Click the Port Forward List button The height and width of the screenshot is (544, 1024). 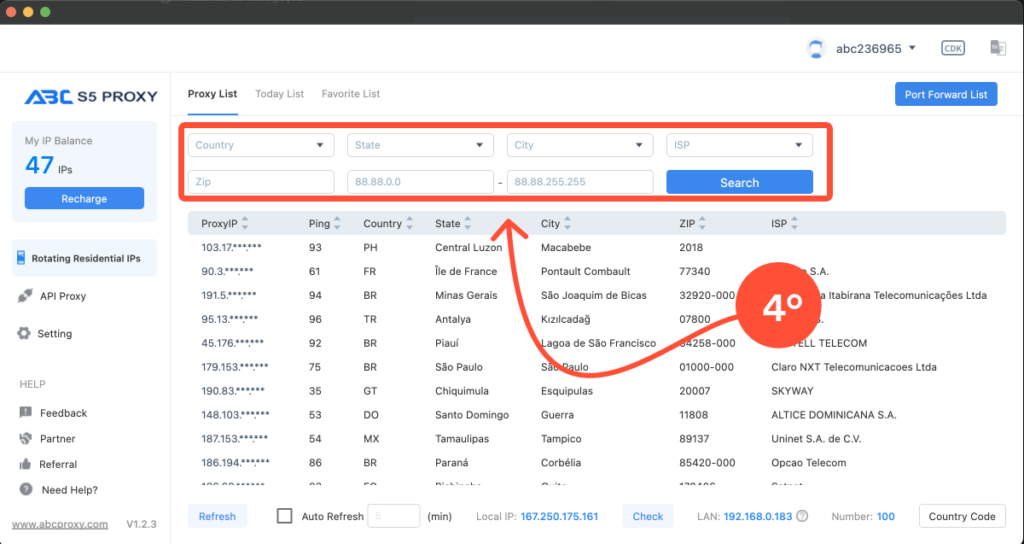(945, 95)
